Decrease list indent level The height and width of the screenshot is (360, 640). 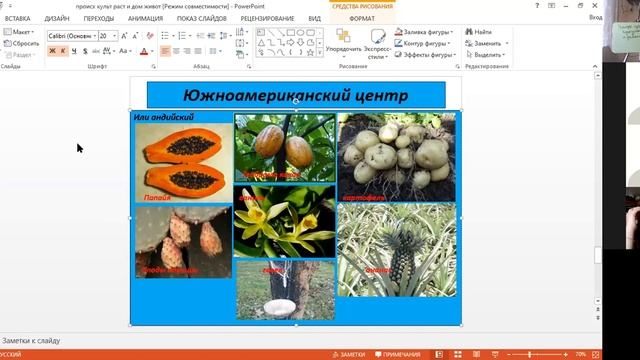coord(200,36)
